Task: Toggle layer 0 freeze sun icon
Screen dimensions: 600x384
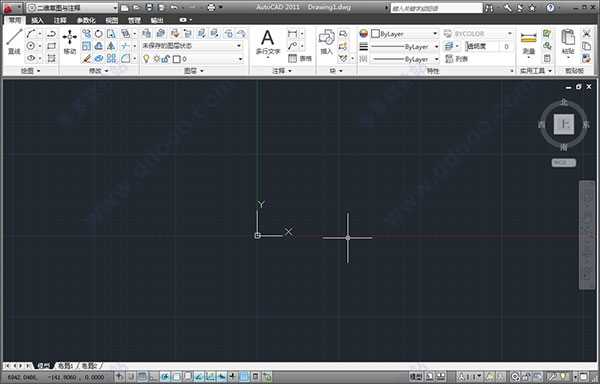Action: coord(156,59)
